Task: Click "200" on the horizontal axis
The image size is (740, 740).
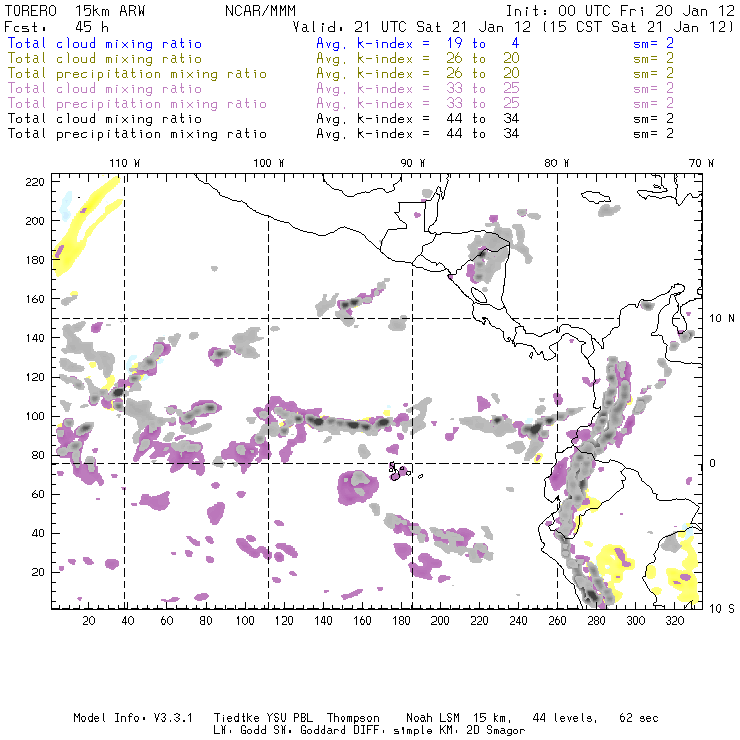Action: point(440,621)
